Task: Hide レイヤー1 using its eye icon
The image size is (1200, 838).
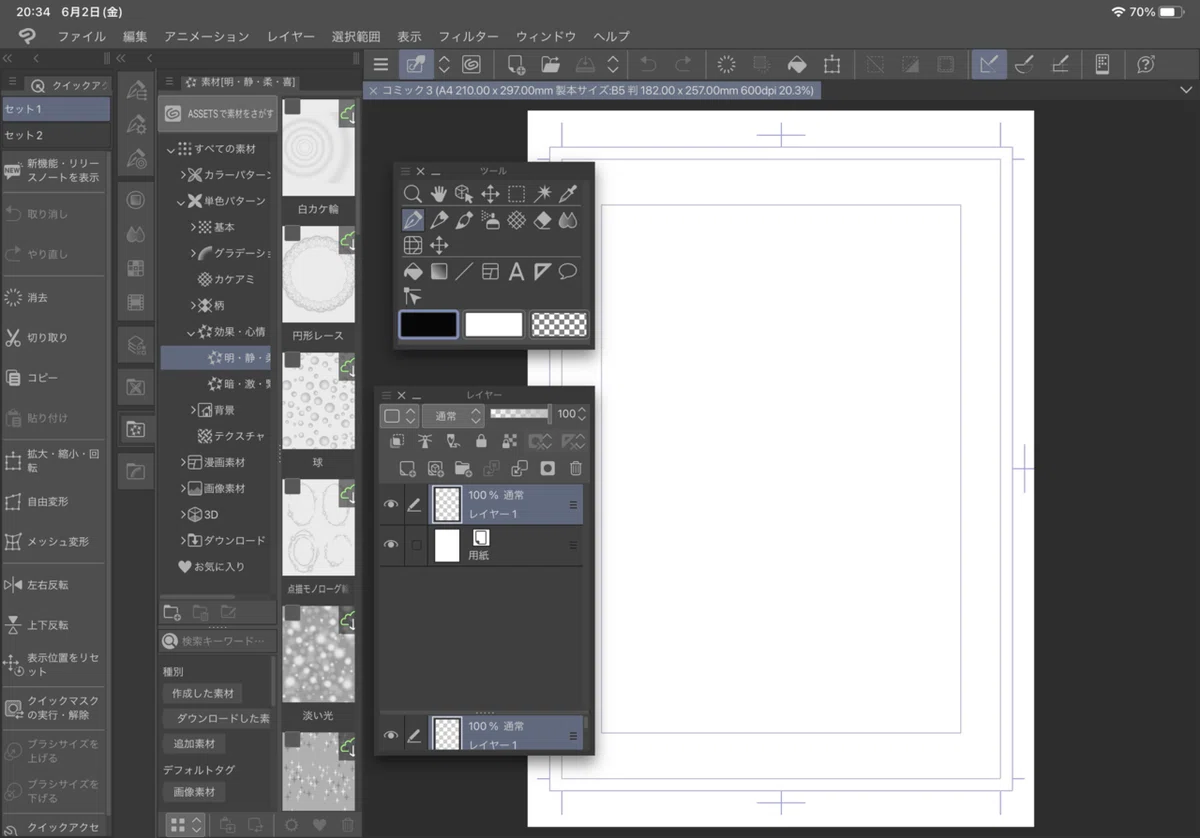Action: (x=391, y=505)
